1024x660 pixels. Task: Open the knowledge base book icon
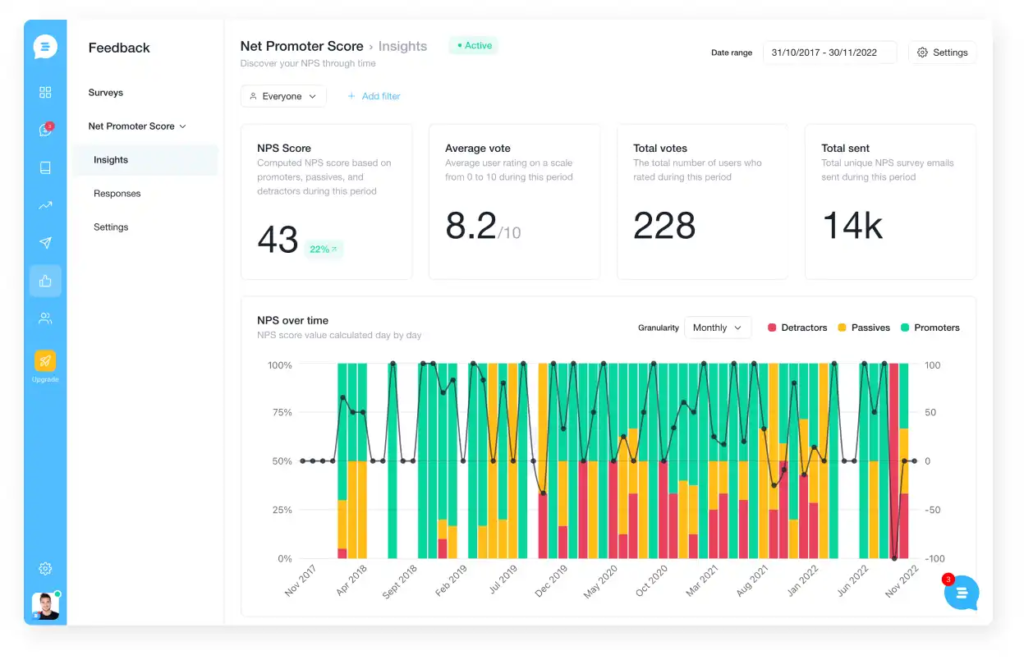click(x=45, y=168)
